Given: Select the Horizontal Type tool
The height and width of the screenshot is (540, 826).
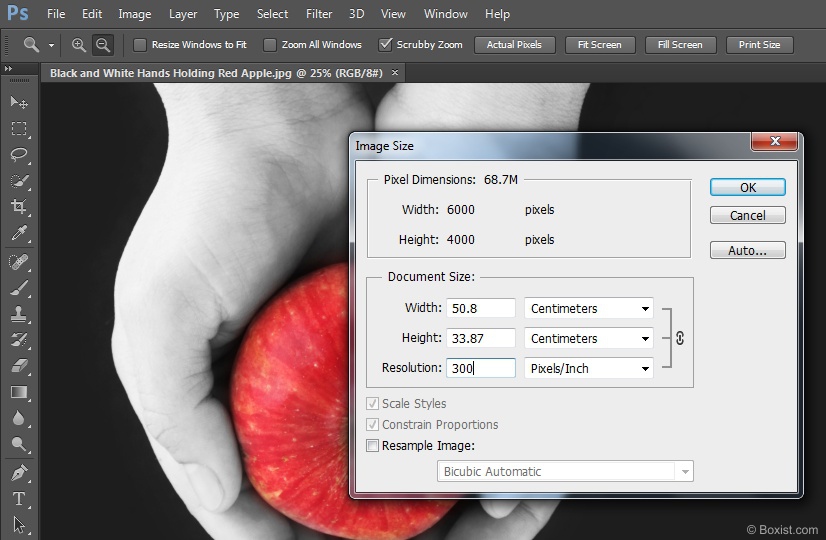Looking at the screenshot, I should point(19,499).
